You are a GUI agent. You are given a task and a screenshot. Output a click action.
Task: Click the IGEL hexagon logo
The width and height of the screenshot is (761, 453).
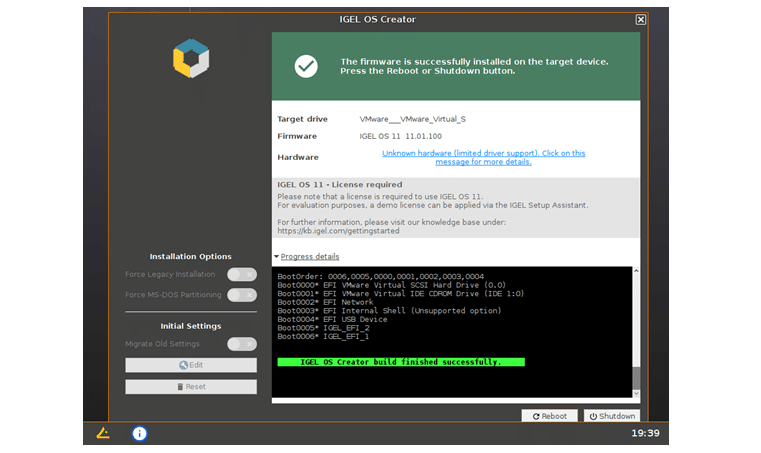(x=191, y=58)
